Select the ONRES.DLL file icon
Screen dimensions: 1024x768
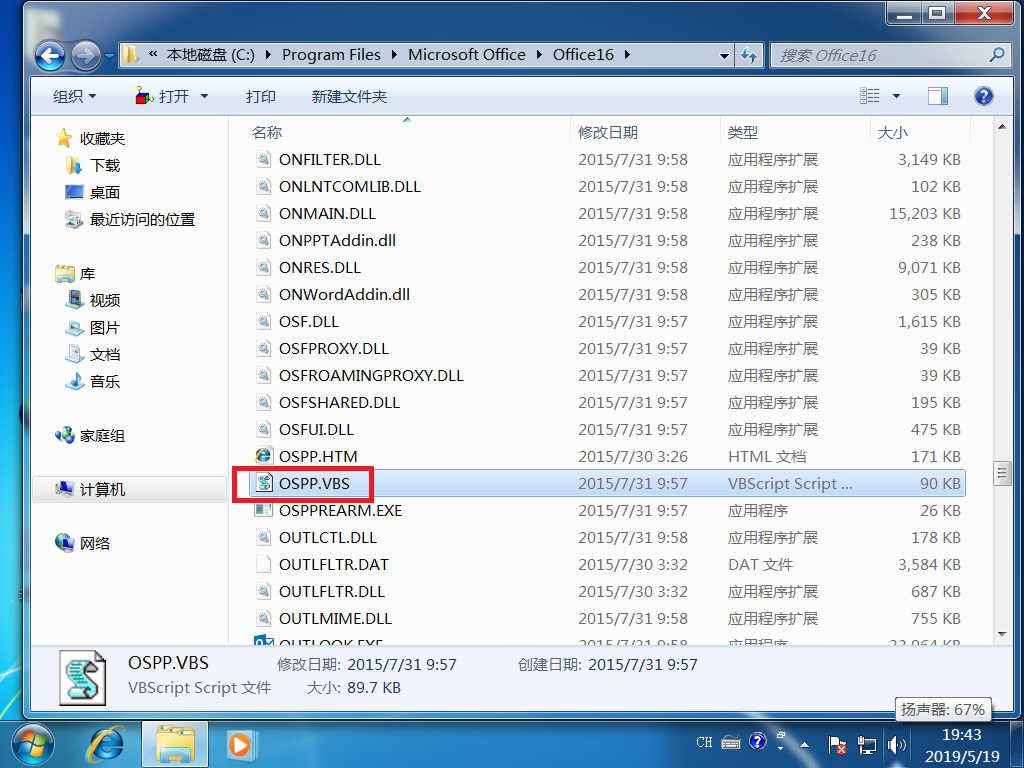pyautogui.click(x=263, y=267)
